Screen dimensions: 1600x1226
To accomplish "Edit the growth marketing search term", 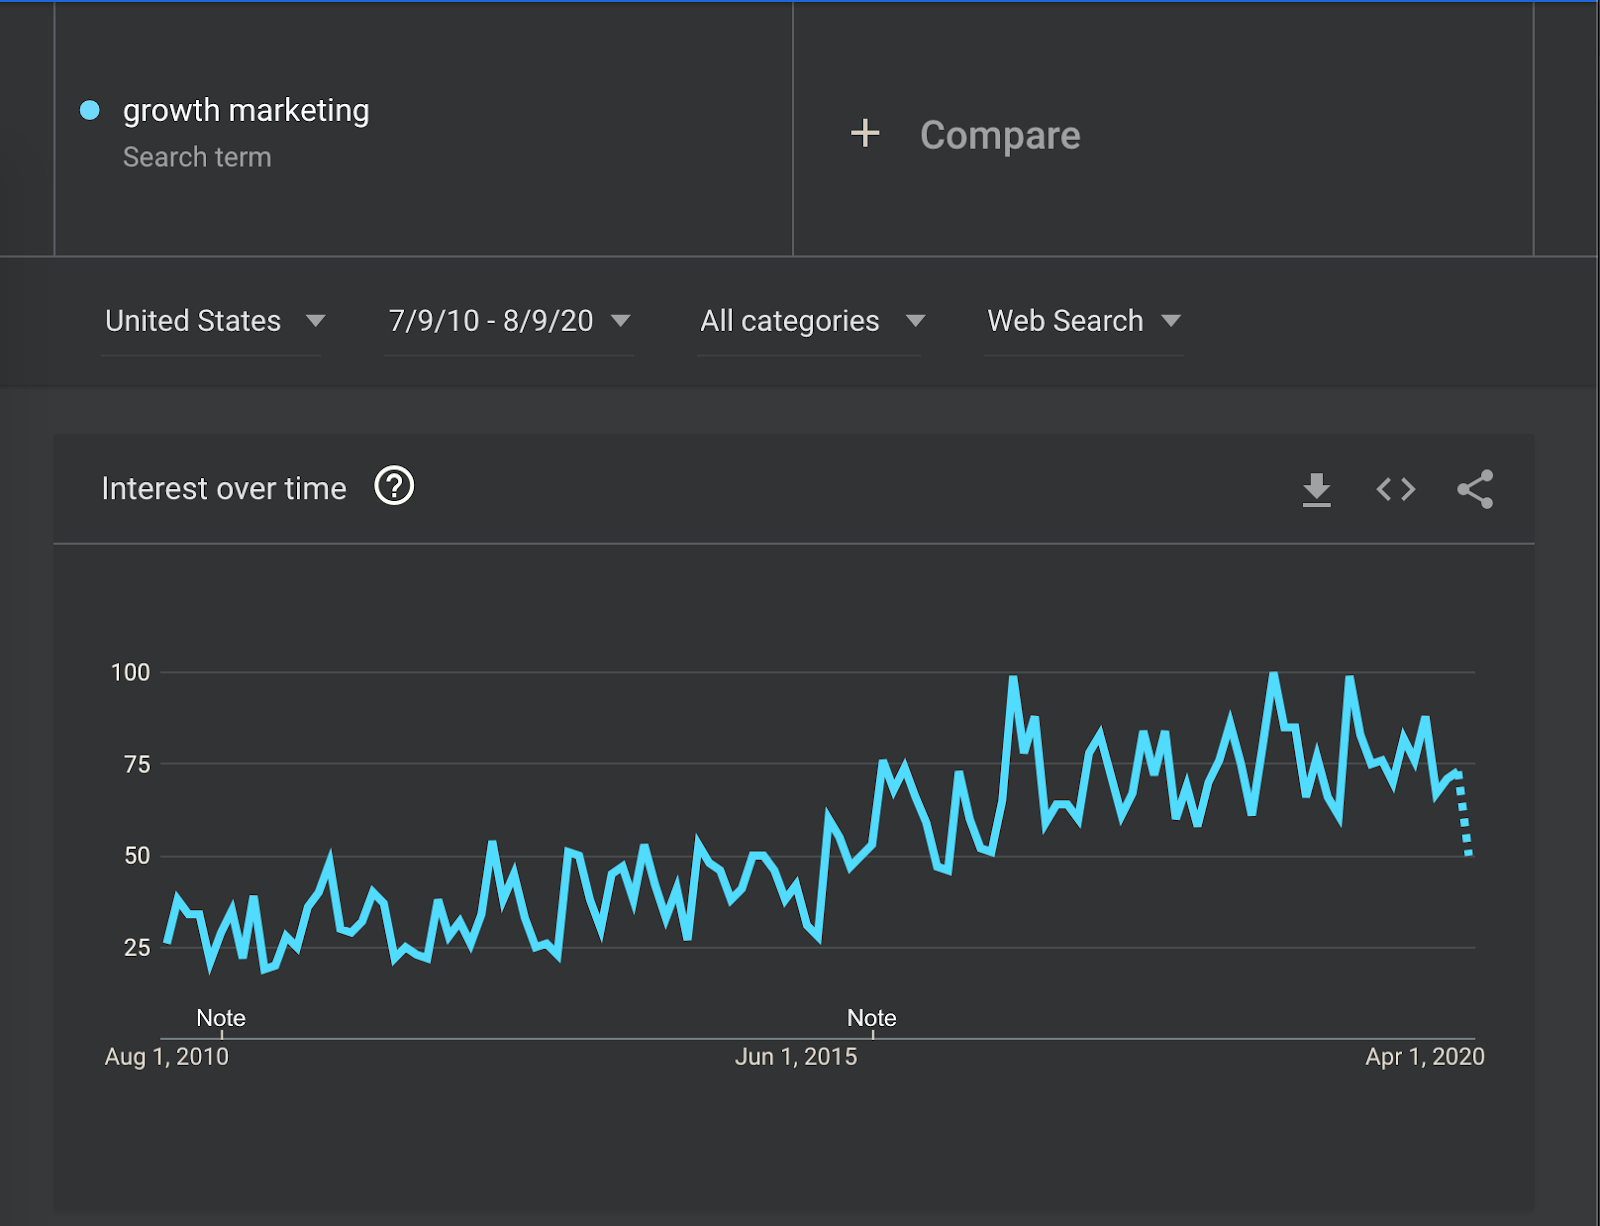I will click(x=246, y=110).
